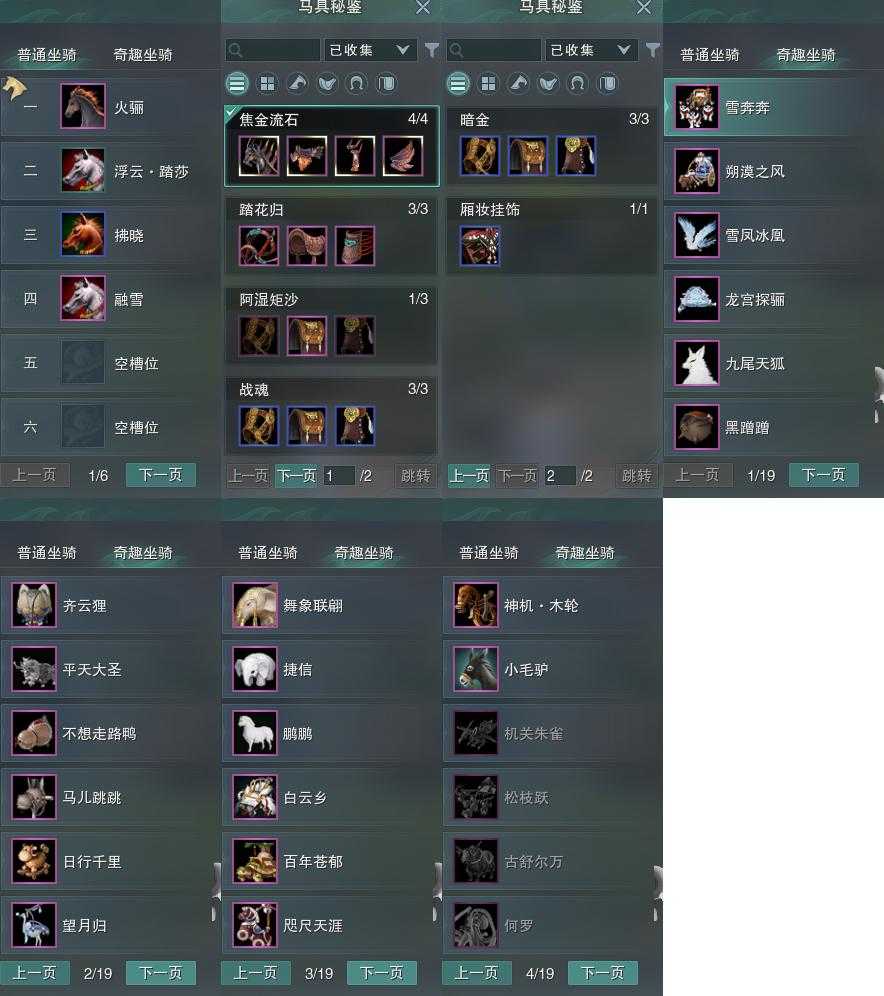Screen dimensions: 884x996
Task: Click page number field showing 1 of 2
Action: pos(338,475)
